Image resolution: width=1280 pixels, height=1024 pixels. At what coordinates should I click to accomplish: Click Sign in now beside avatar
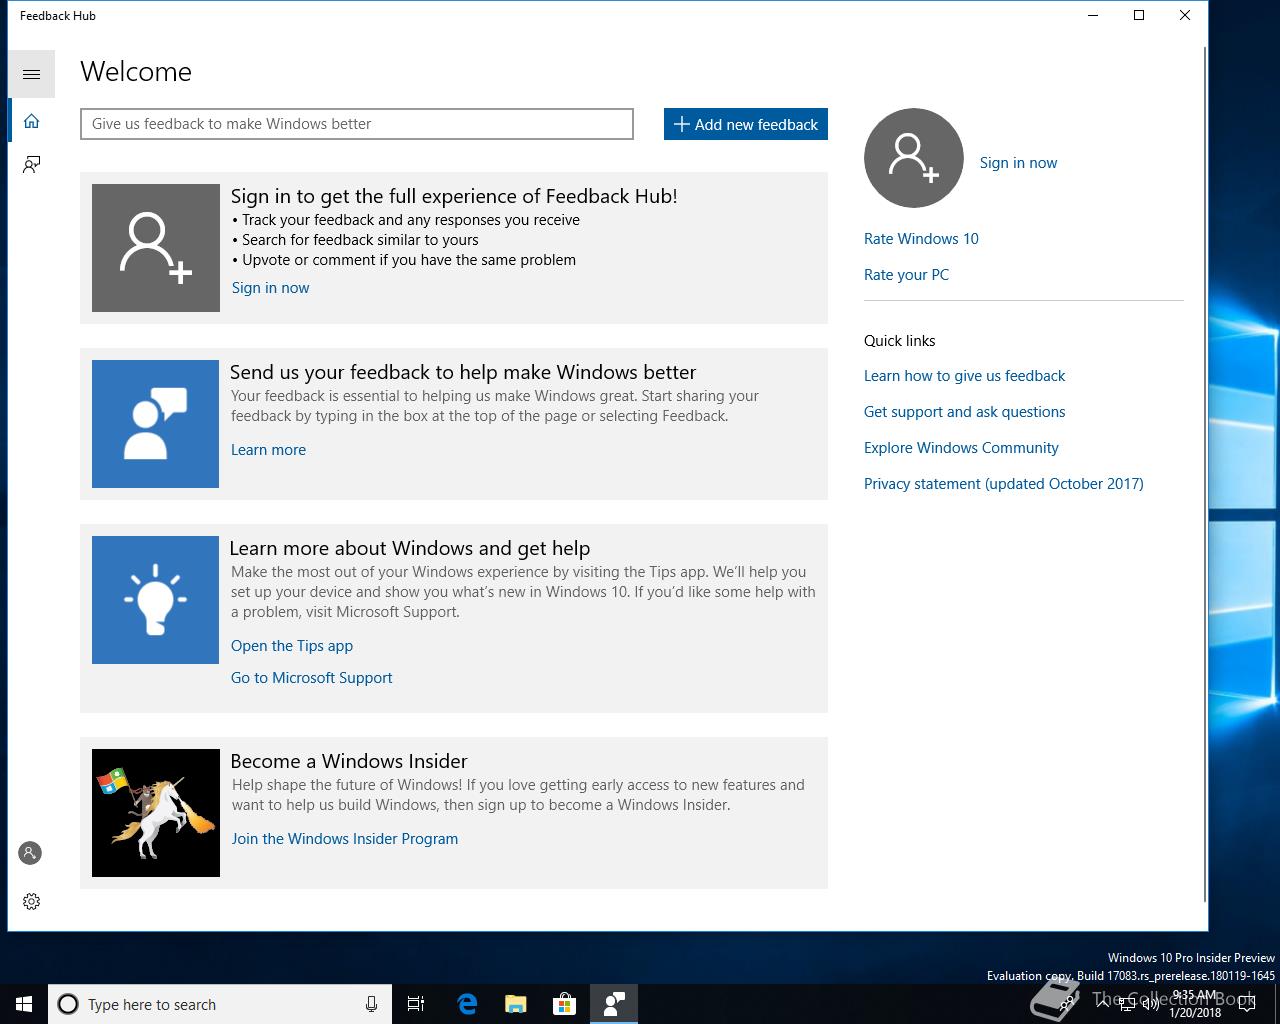point(1018,163)
